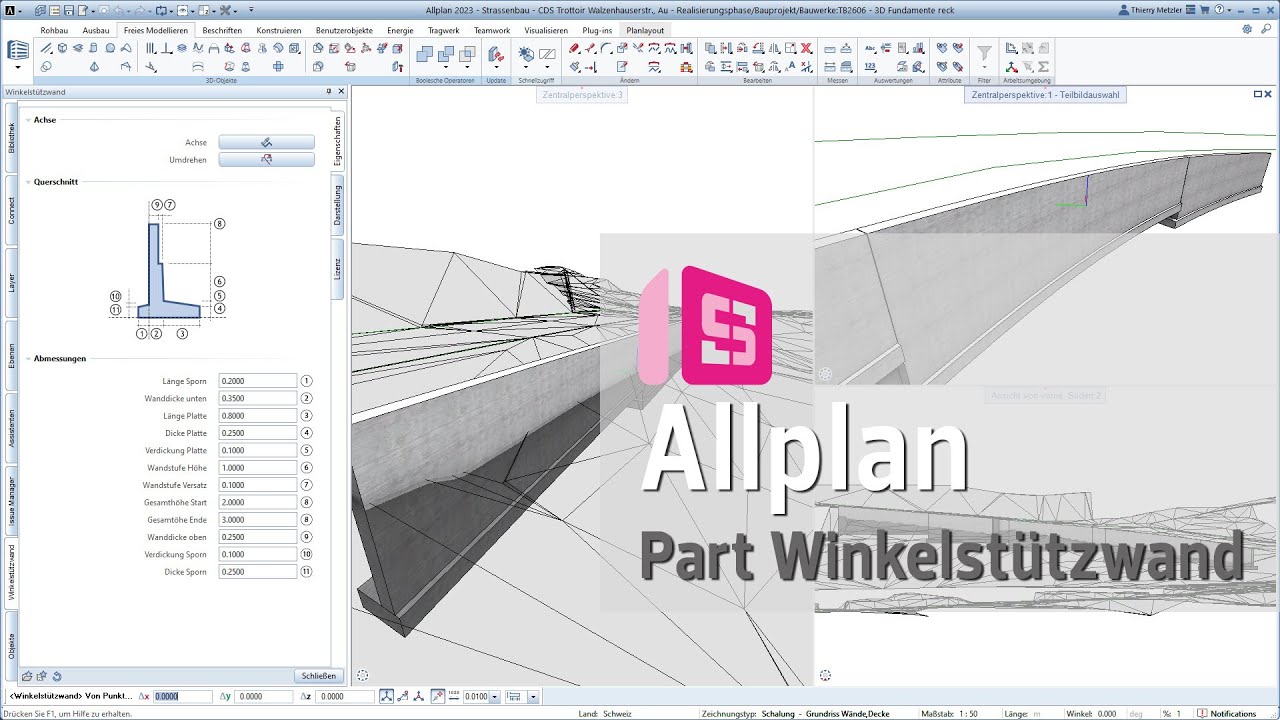Select the Cylinder 3D object tool
The width and height of the screenshot is (1280, 720).
tap(93, 48)
